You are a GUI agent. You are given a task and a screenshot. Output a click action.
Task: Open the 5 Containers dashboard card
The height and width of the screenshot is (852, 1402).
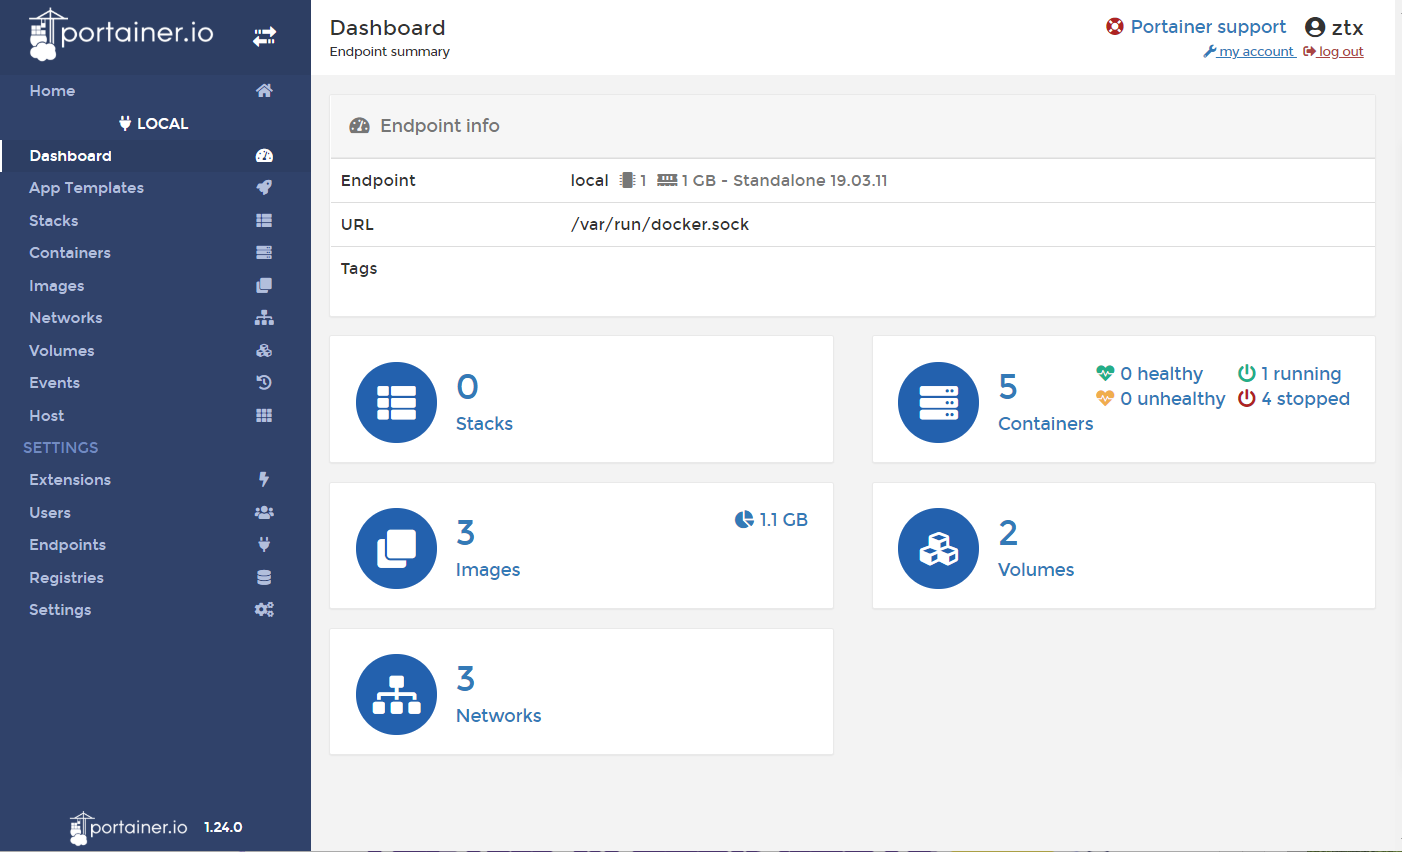coord(1124,399)
